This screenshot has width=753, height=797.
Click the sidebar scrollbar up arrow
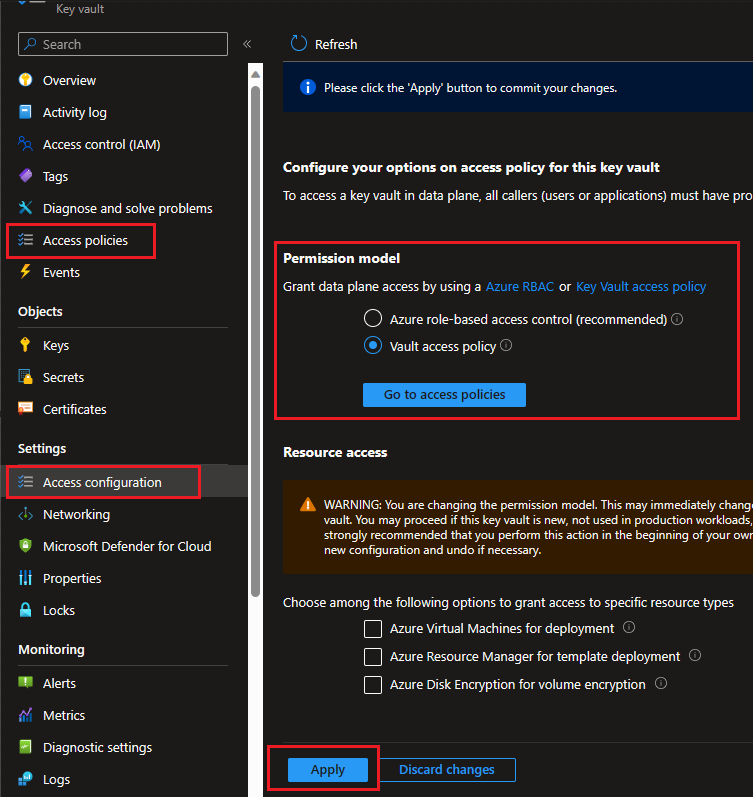coord(256,75)
